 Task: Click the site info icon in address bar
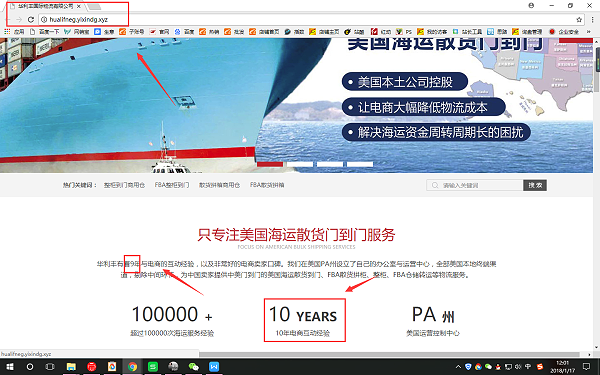click(44, 20)
